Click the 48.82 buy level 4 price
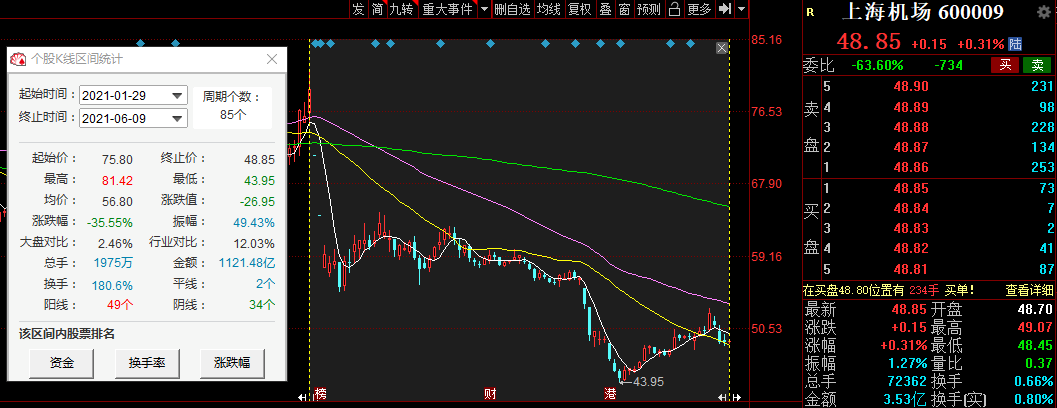This screenshot has width=1057, height=408. 910,249
